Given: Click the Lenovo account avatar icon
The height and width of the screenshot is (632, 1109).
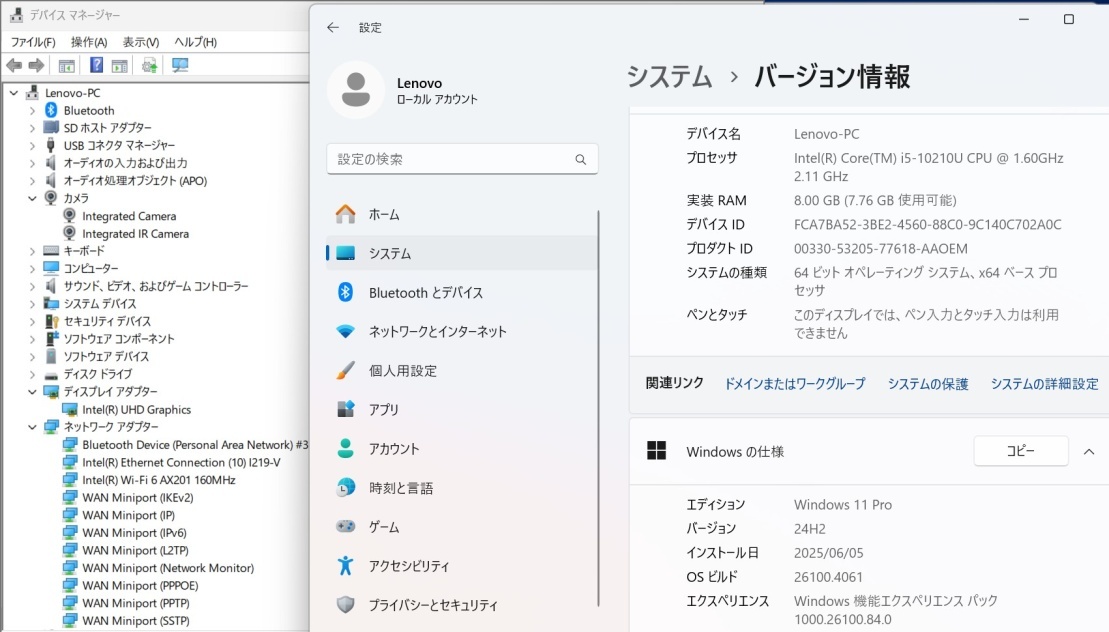Looking at the screenshot, I should tap(355, 90).
